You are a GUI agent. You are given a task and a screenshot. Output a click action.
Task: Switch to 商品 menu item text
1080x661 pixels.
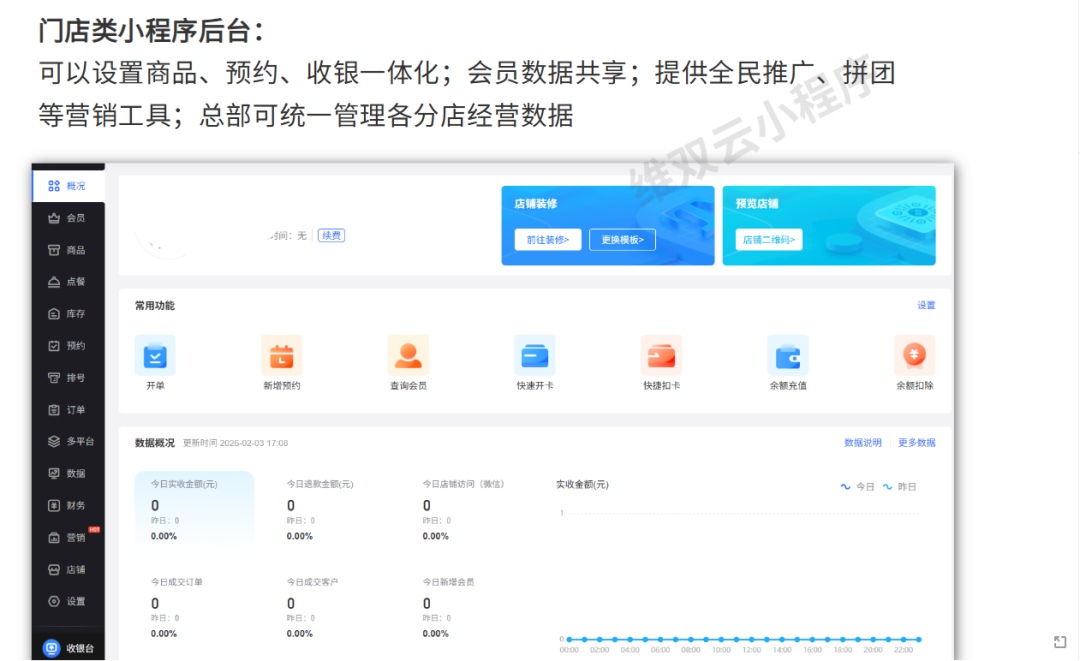76,250
